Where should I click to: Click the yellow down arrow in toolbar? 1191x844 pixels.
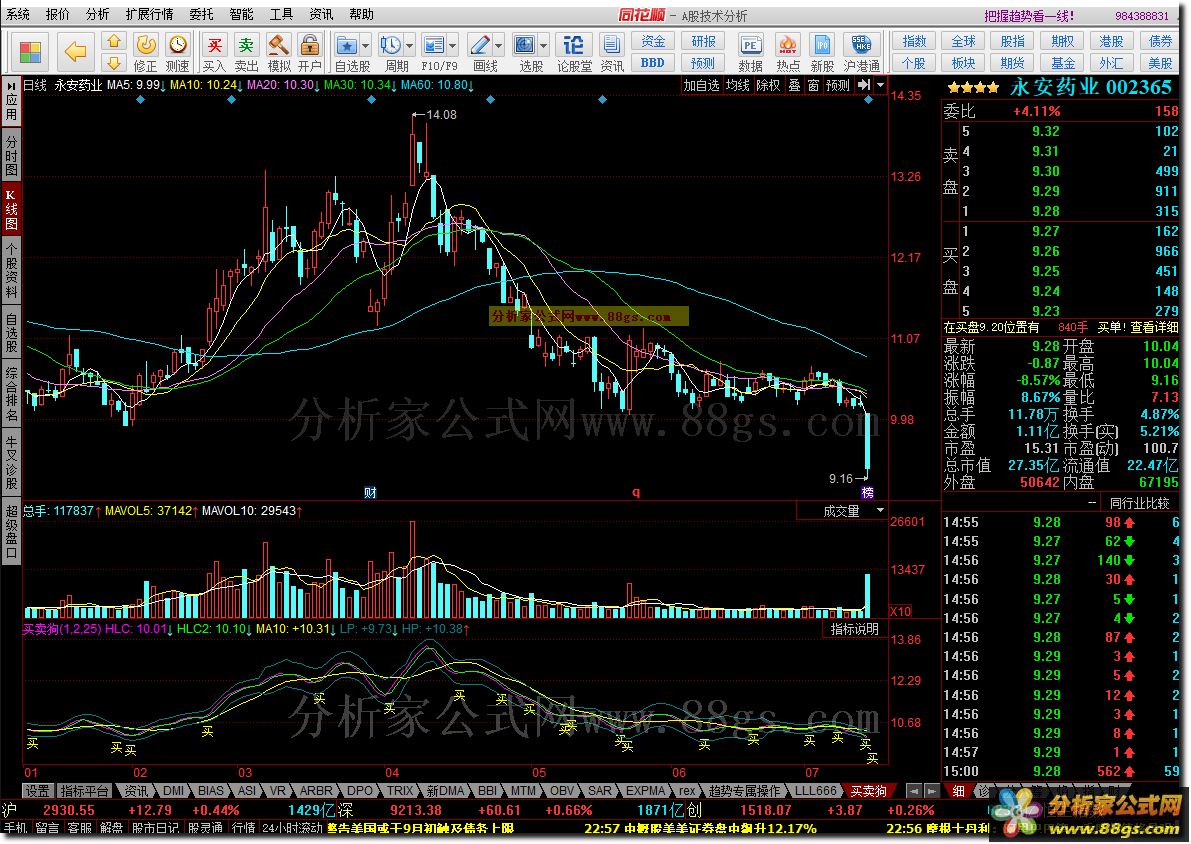pyautogui.click(x=113, y=62)
